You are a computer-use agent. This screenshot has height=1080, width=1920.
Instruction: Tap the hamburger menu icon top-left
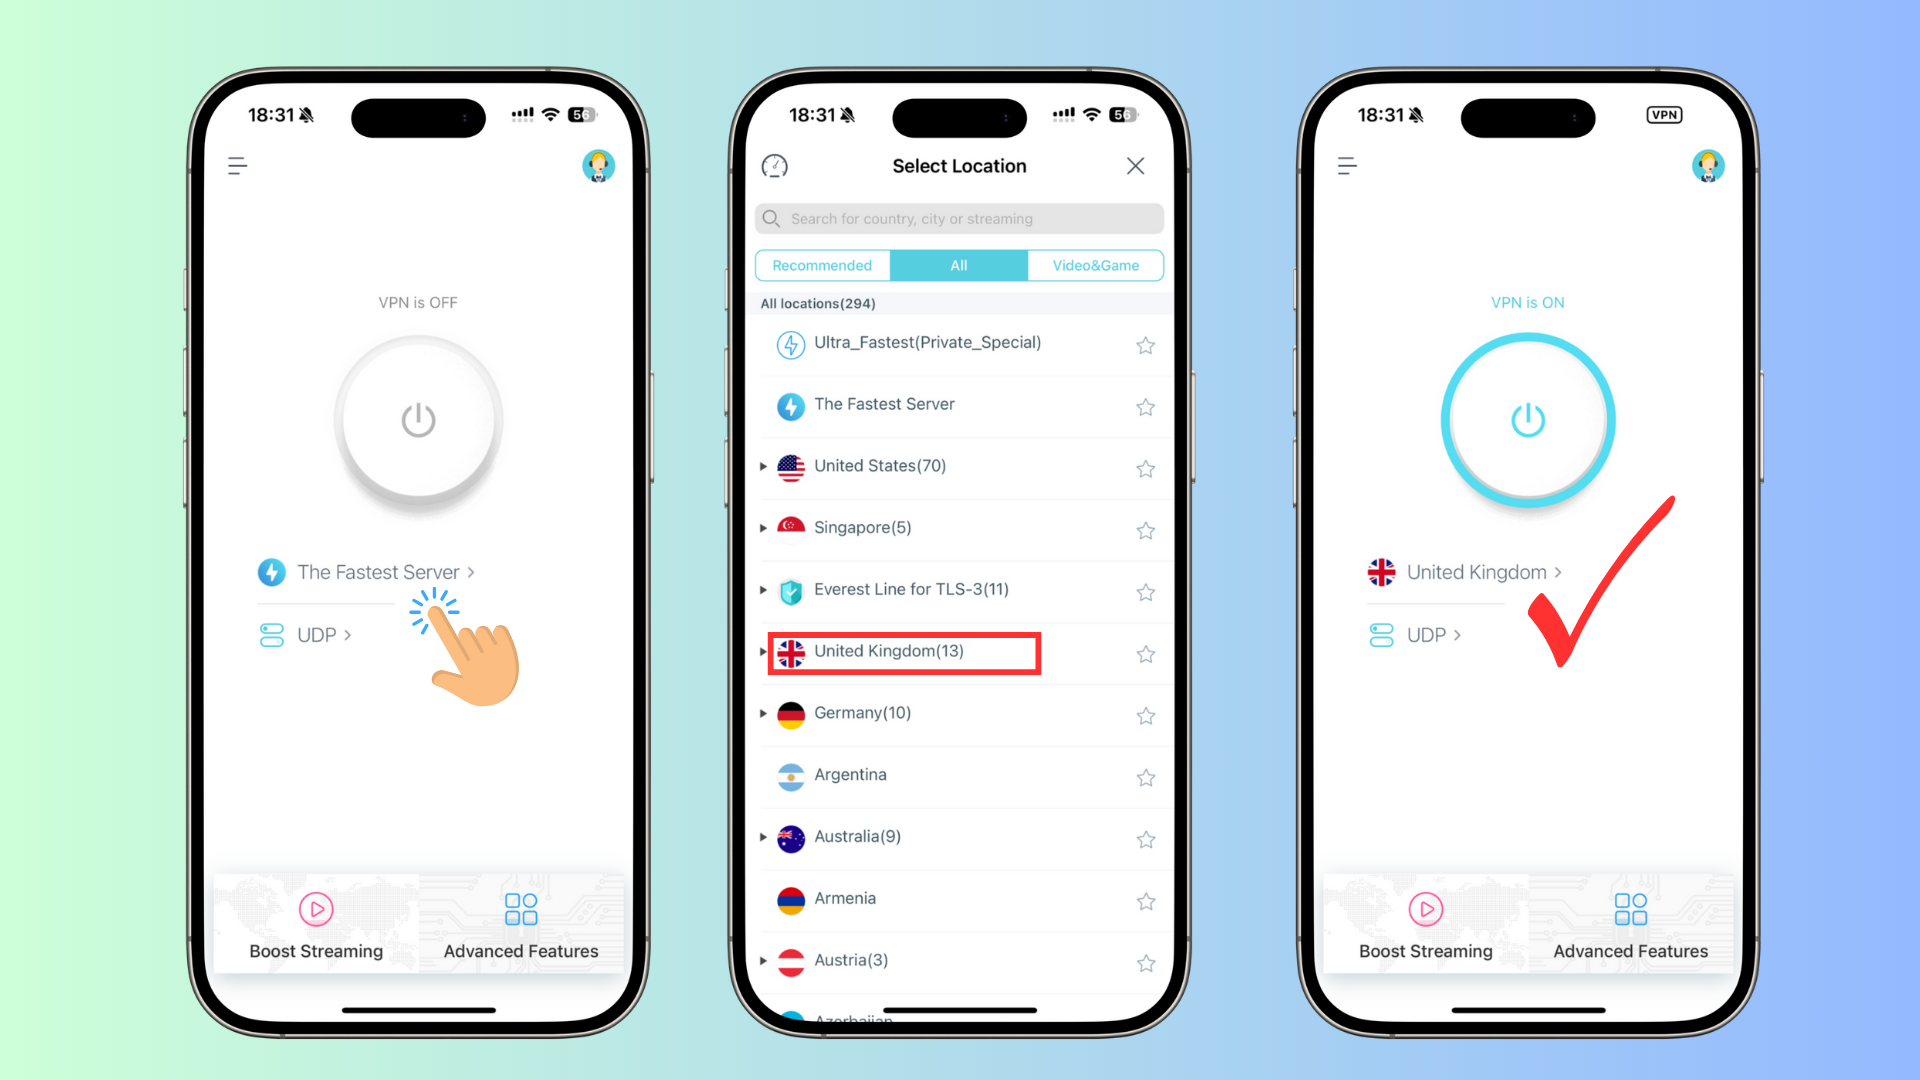click(237, 166)
